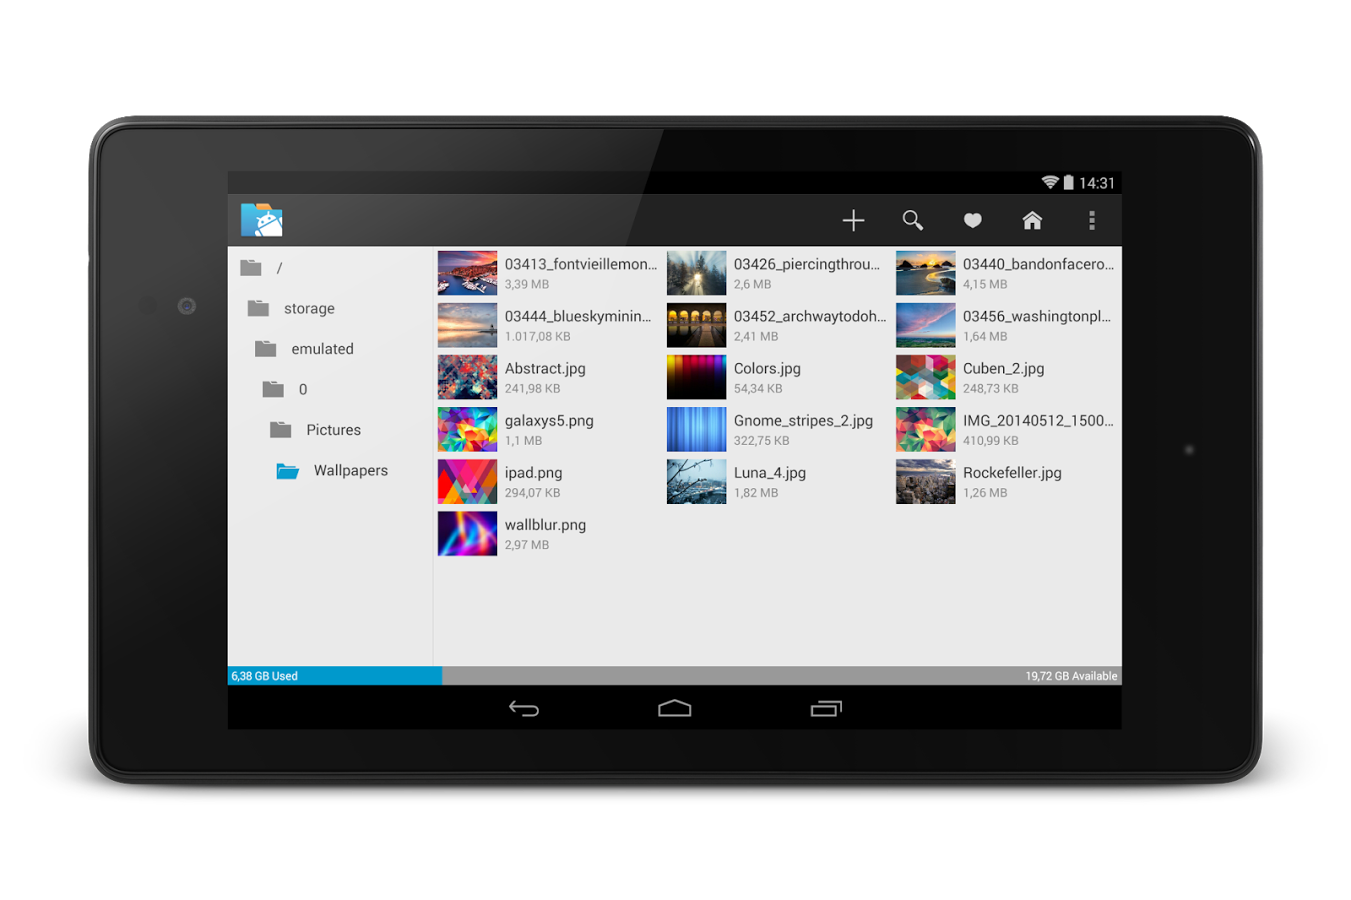The image size is (1351, 900).
Task: Open the Cuben_2.jpg thumbnail
Action: point(925,377)
